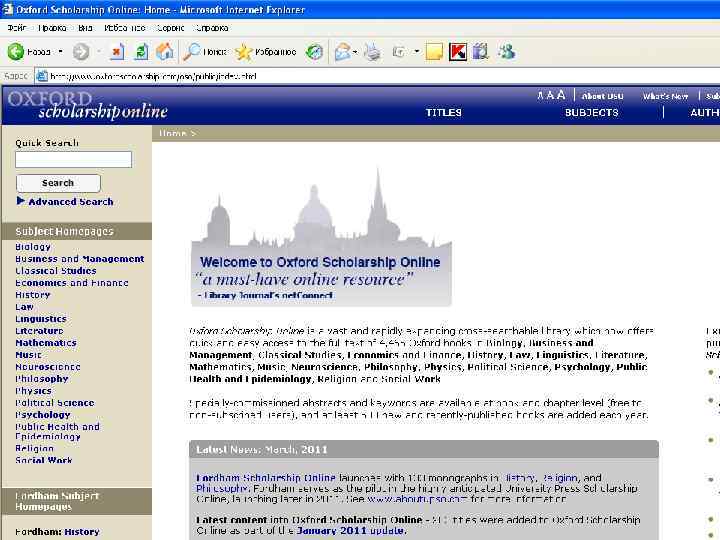Click the browser address bar URL
Screen dimensions: 720x540
153,76
